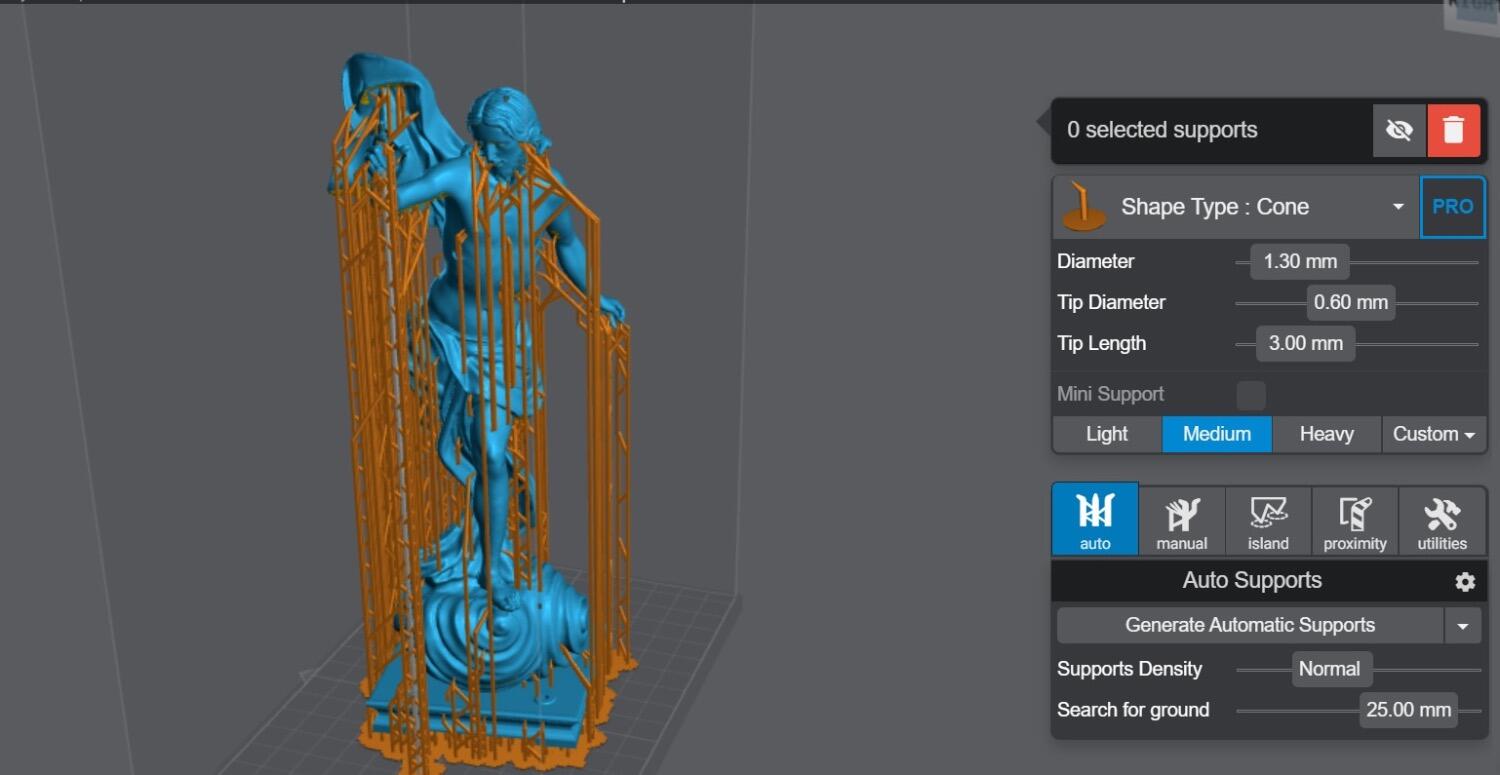Screen dimensions: 1500x775
Task: Toggle the PRO mode button
Action: coord(1452,207)
